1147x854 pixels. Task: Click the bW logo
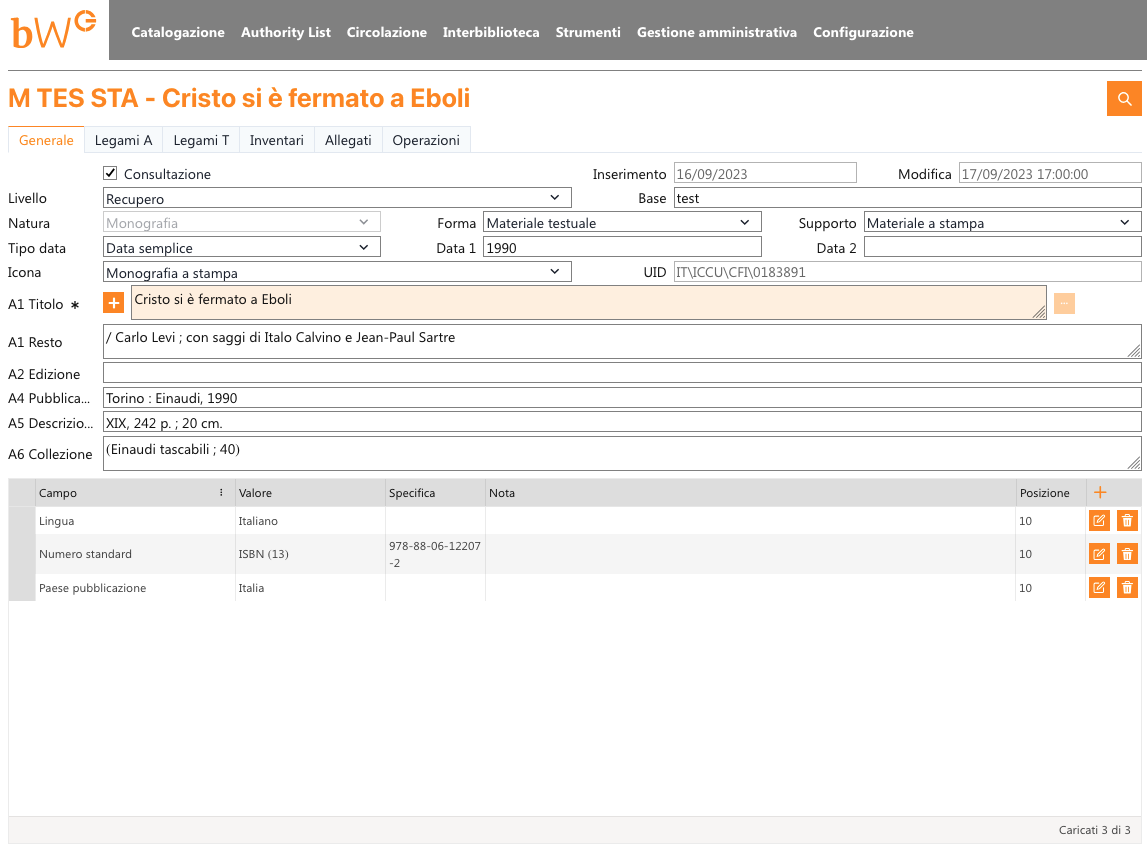tap(54, 30)
